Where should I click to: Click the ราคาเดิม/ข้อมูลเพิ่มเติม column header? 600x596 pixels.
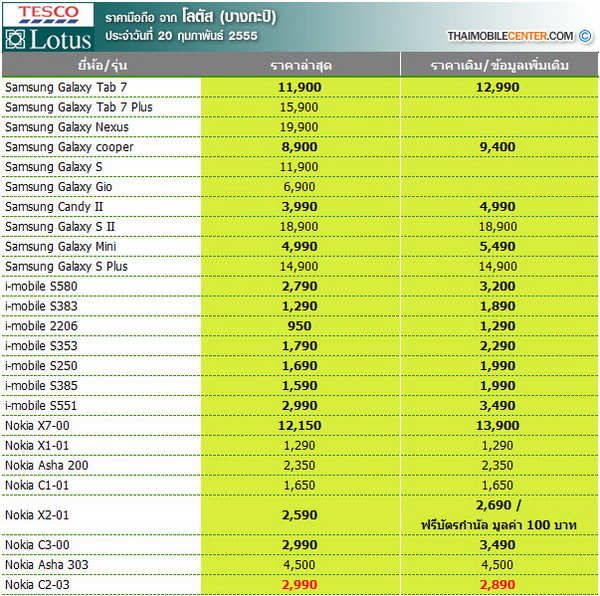pyautogui.click(x=499, y=65)
